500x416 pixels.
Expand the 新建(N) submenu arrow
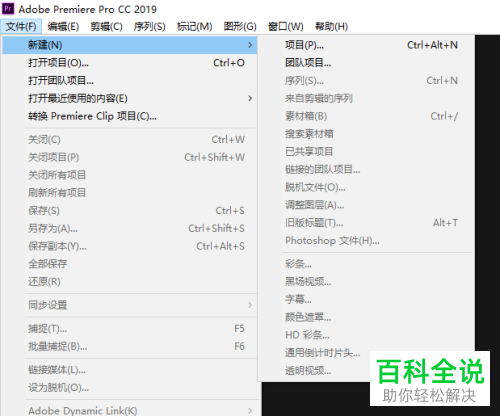click(x=250, y=45)
